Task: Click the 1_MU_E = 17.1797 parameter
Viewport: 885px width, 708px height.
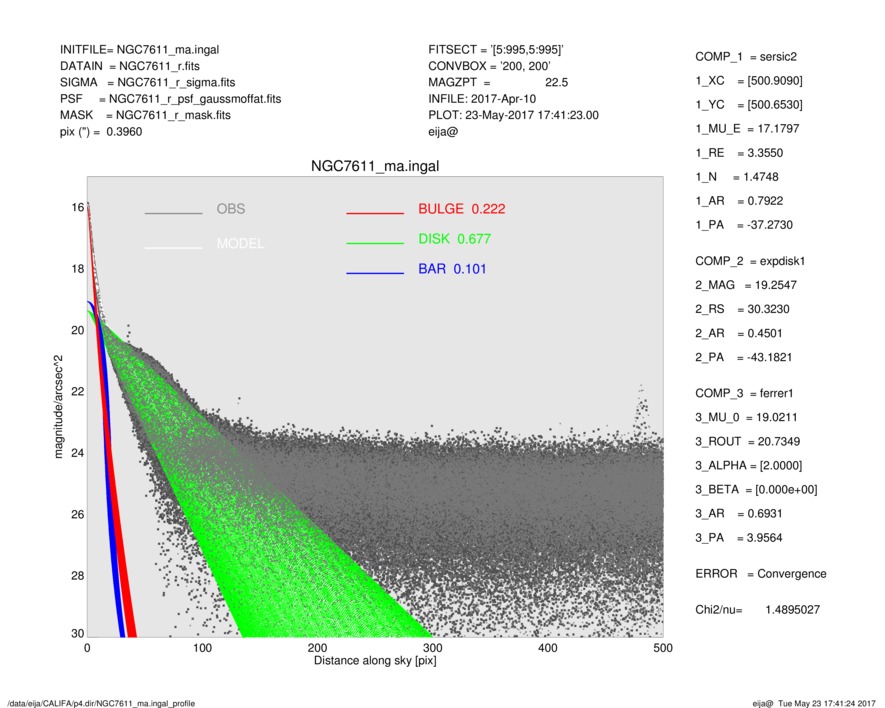Action: click(747, 129)
